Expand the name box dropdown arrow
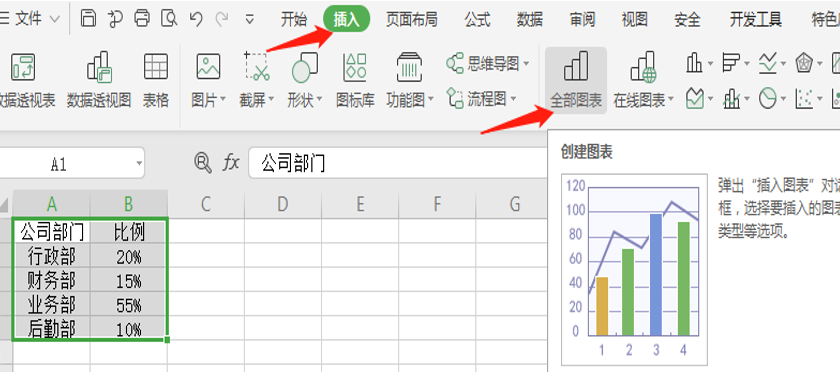The width and height of the screenshot is (840, 372). coord(139,163)
